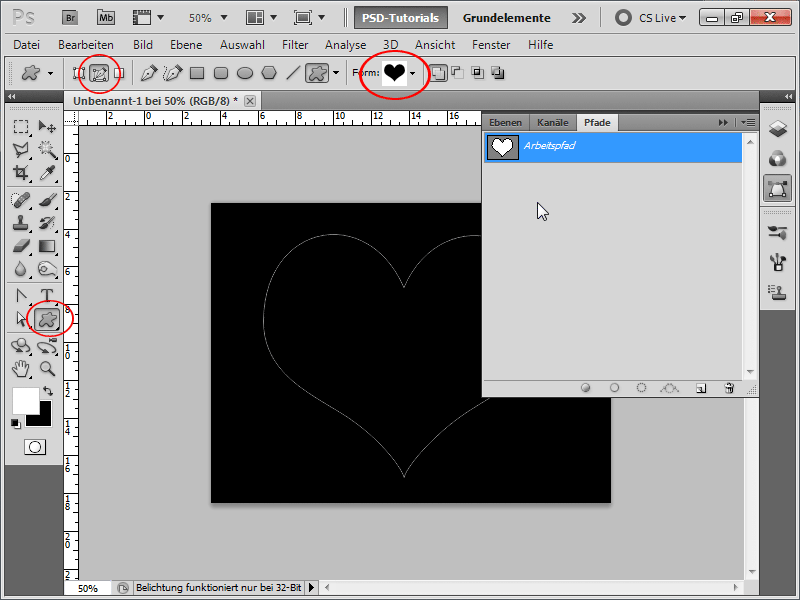Select the Gradient tool
Screen dimensions: 800x600
click(47, 246)
